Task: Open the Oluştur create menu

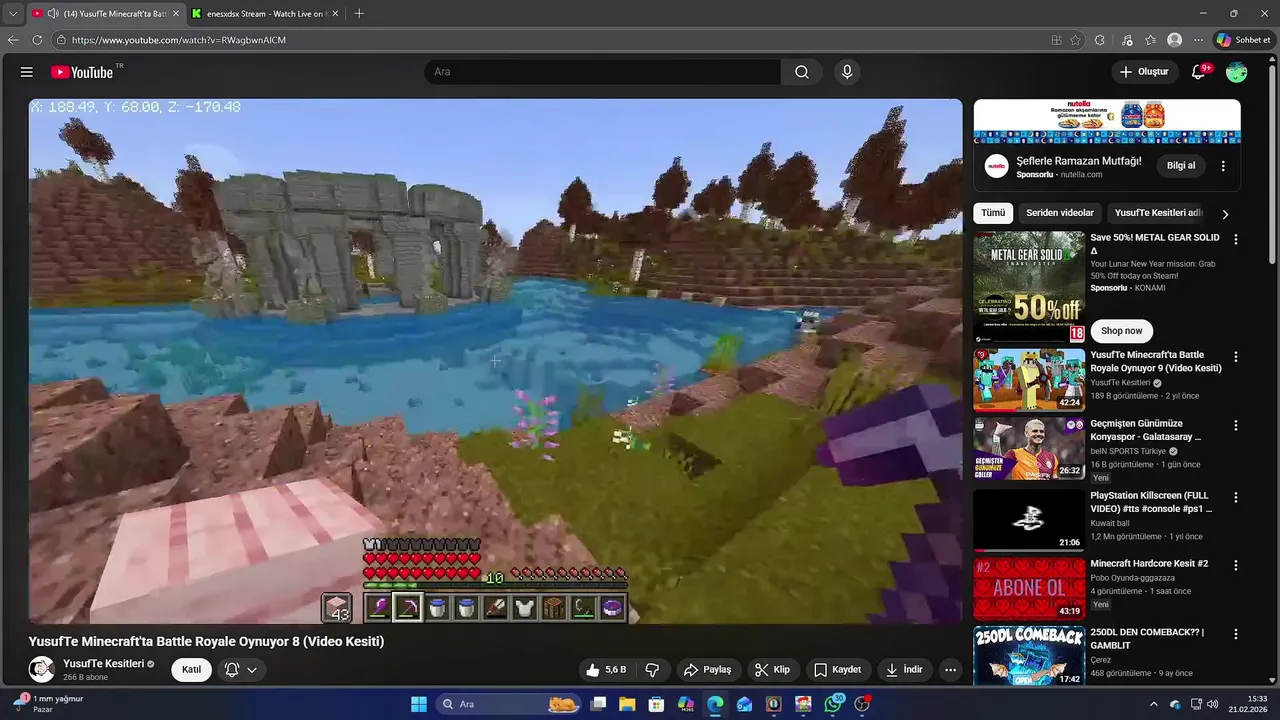Action: pos(1144,72)
